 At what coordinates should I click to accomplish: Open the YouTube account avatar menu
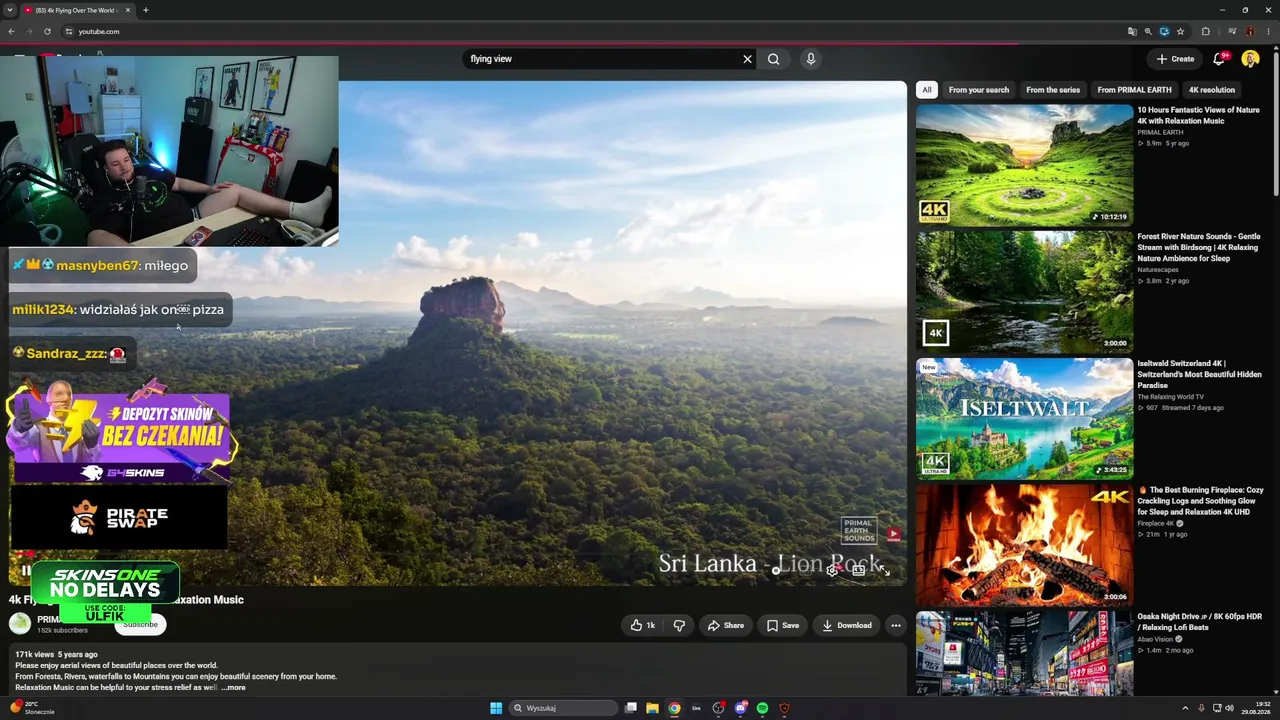click(x=1250, y=59)
